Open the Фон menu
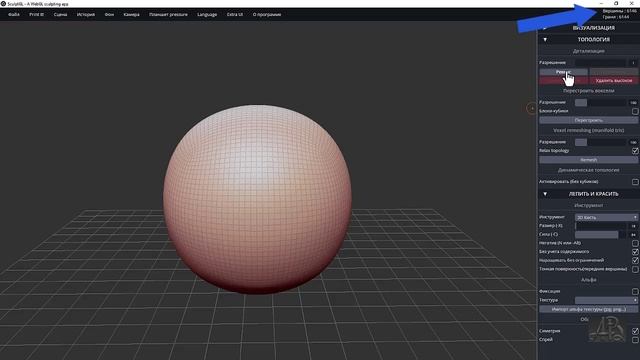This screenshot has height=360, width=640. tap(109, 14)
